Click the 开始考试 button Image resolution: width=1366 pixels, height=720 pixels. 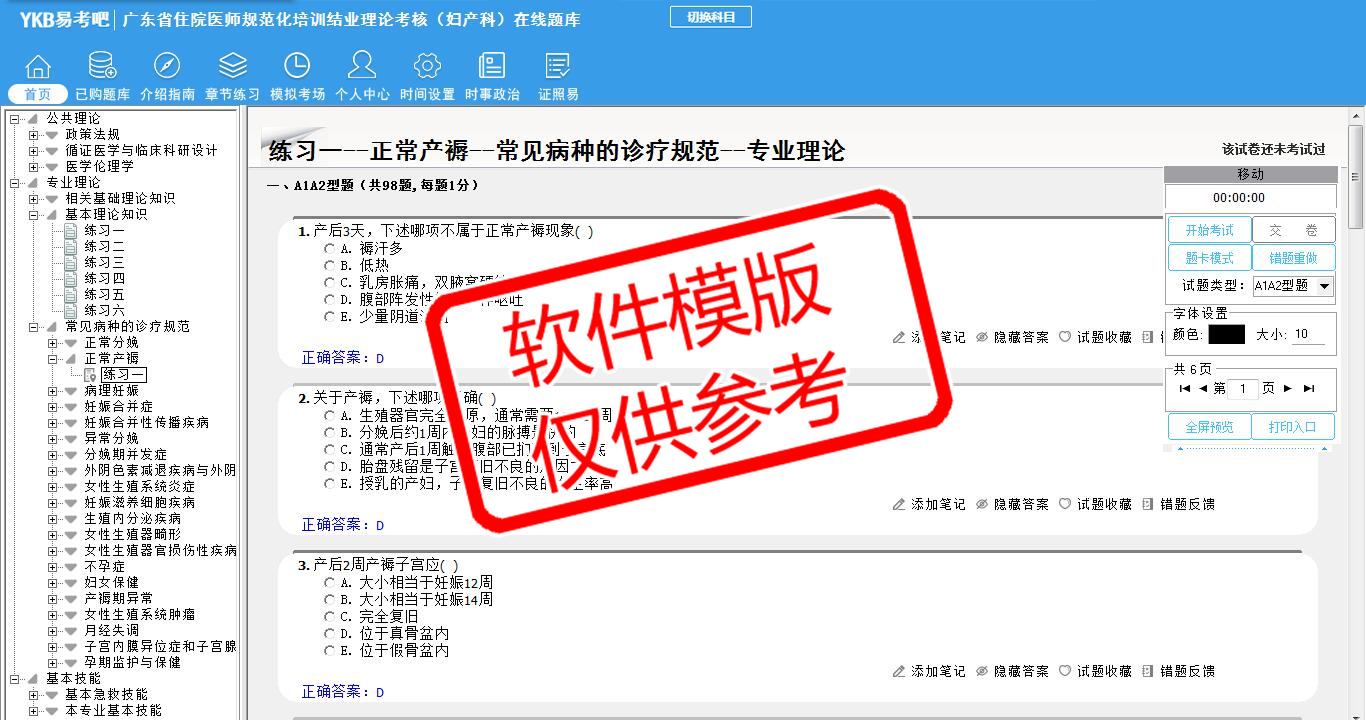tap(1209, 230)
